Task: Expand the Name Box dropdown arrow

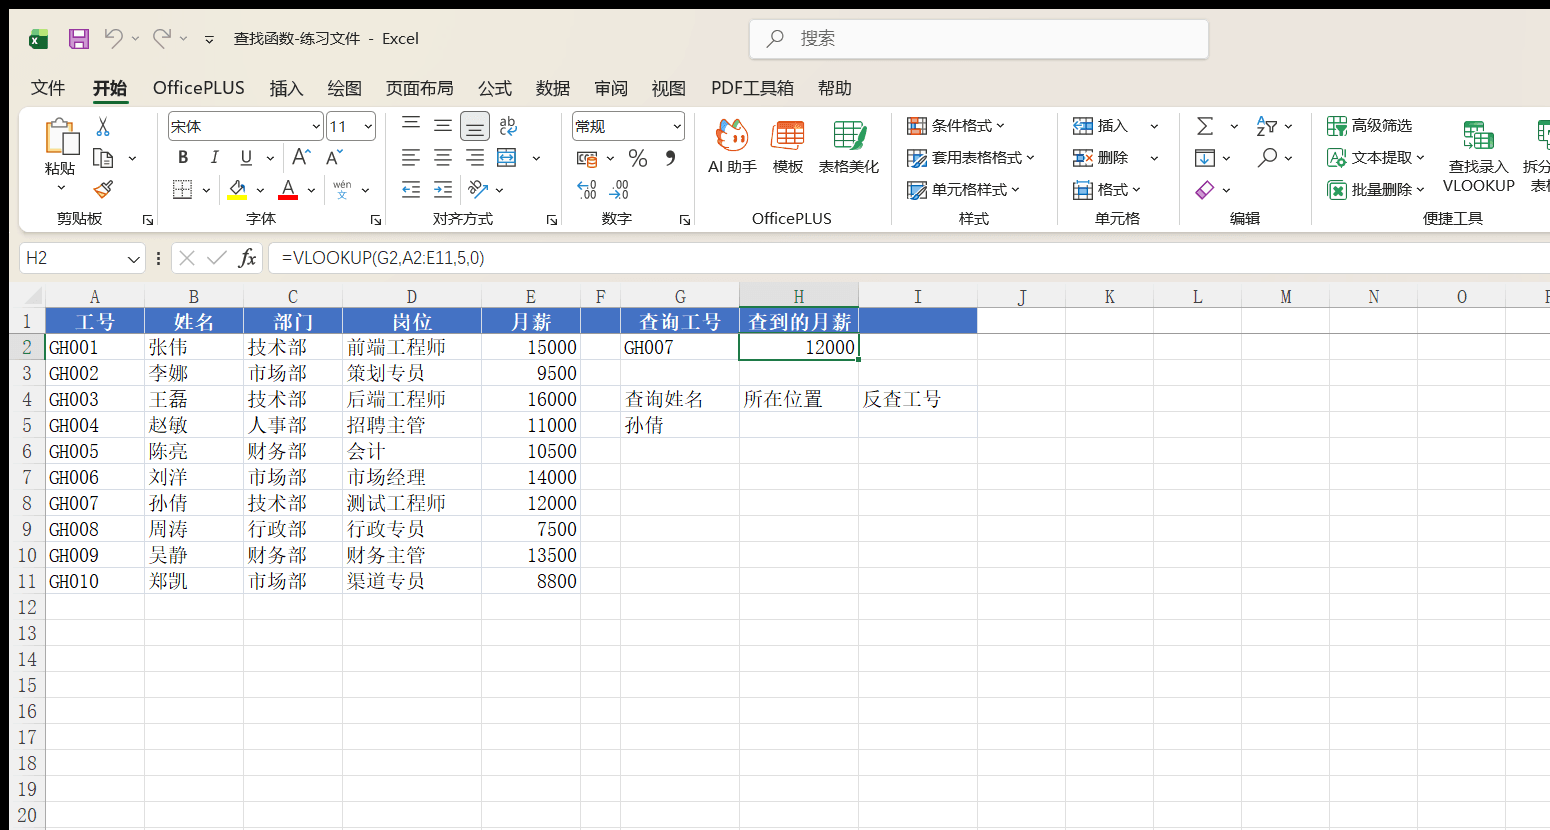Action: point(134,258)
